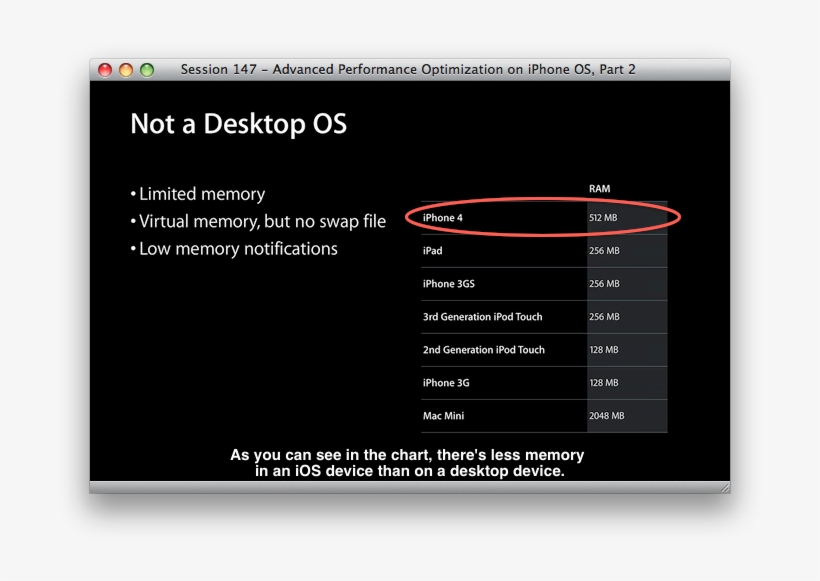Click the iPhone 3G row label

coord(445,383)
